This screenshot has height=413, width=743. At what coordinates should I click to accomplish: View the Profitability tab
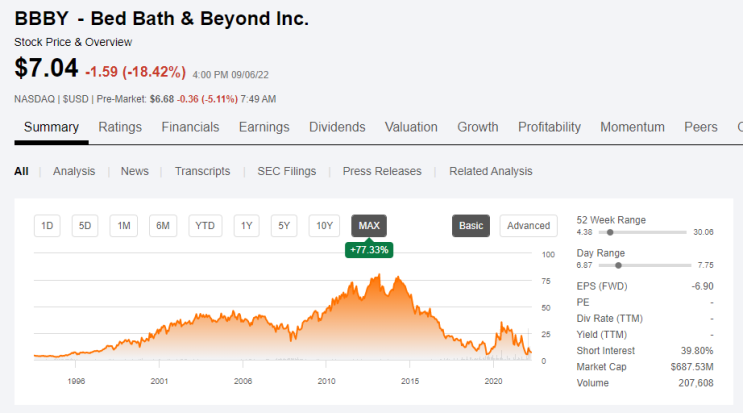[549, 127]
